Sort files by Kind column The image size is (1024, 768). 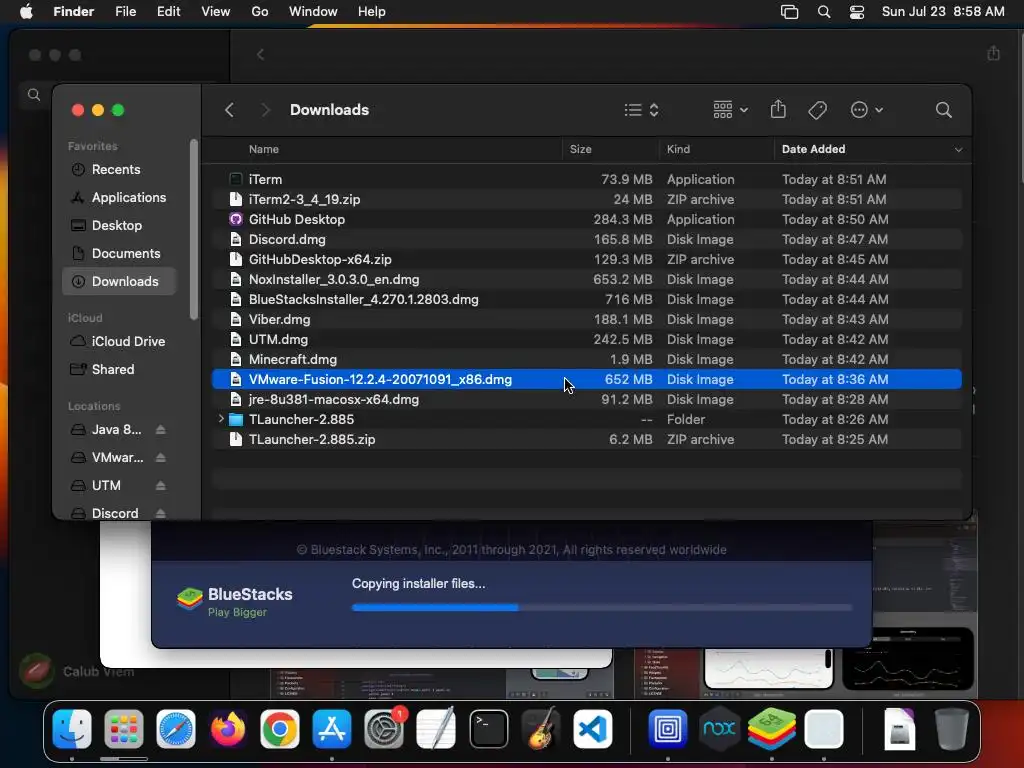678,150
